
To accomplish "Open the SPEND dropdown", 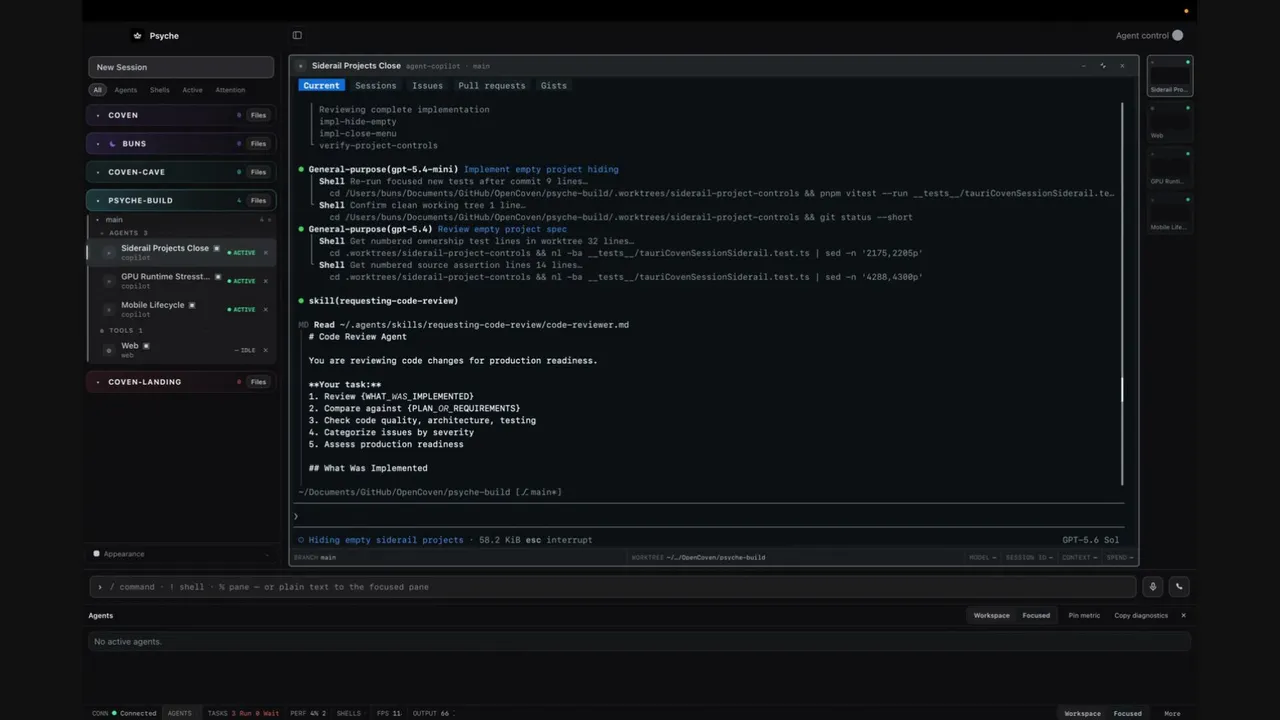I will click(1120, 557).
